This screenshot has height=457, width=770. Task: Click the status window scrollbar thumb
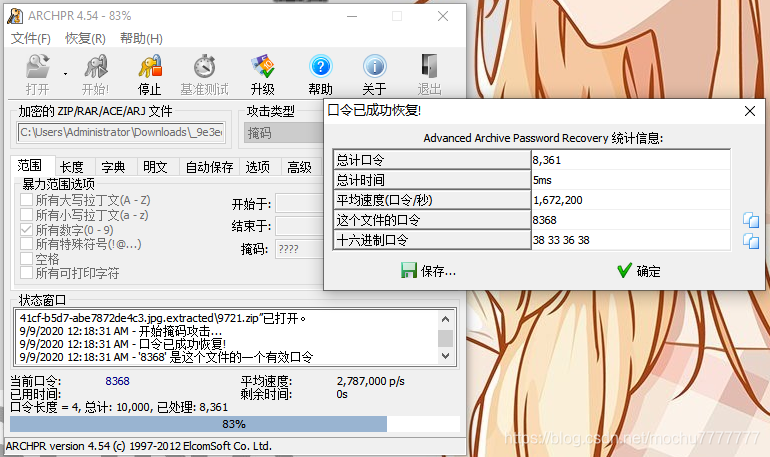pos(445,338)
